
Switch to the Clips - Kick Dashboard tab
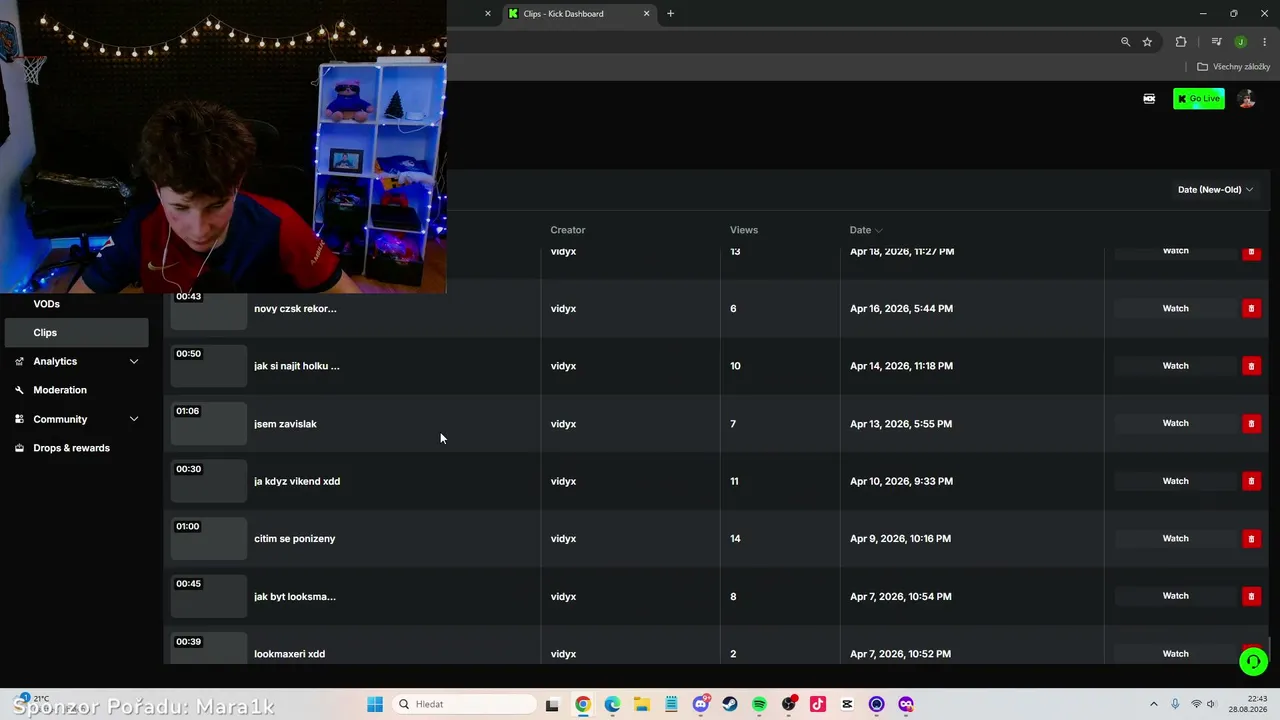(x=578, y=14)
